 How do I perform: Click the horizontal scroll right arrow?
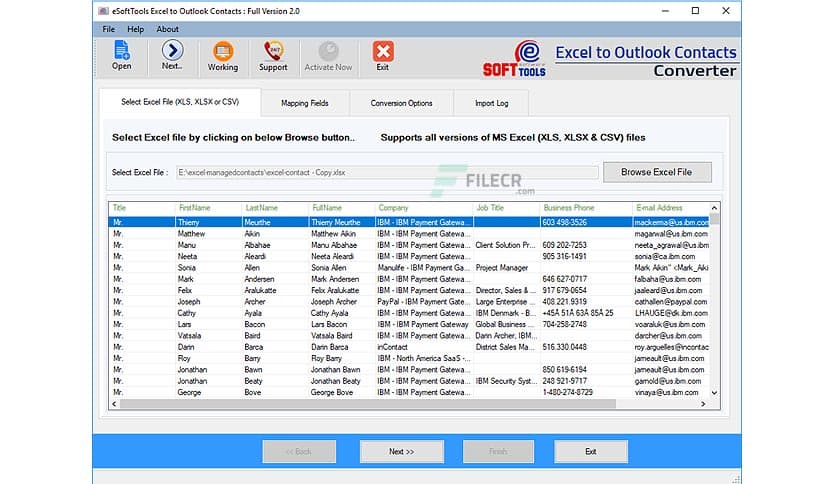click(703, 404)
